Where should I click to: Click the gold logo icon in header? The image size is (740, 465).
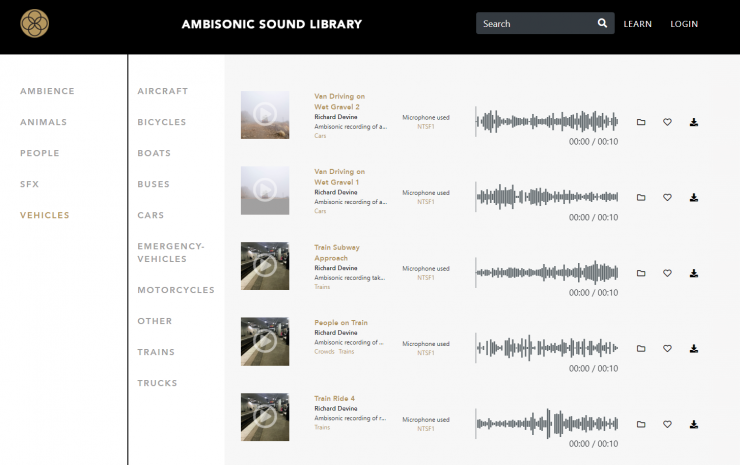[35, 23]
